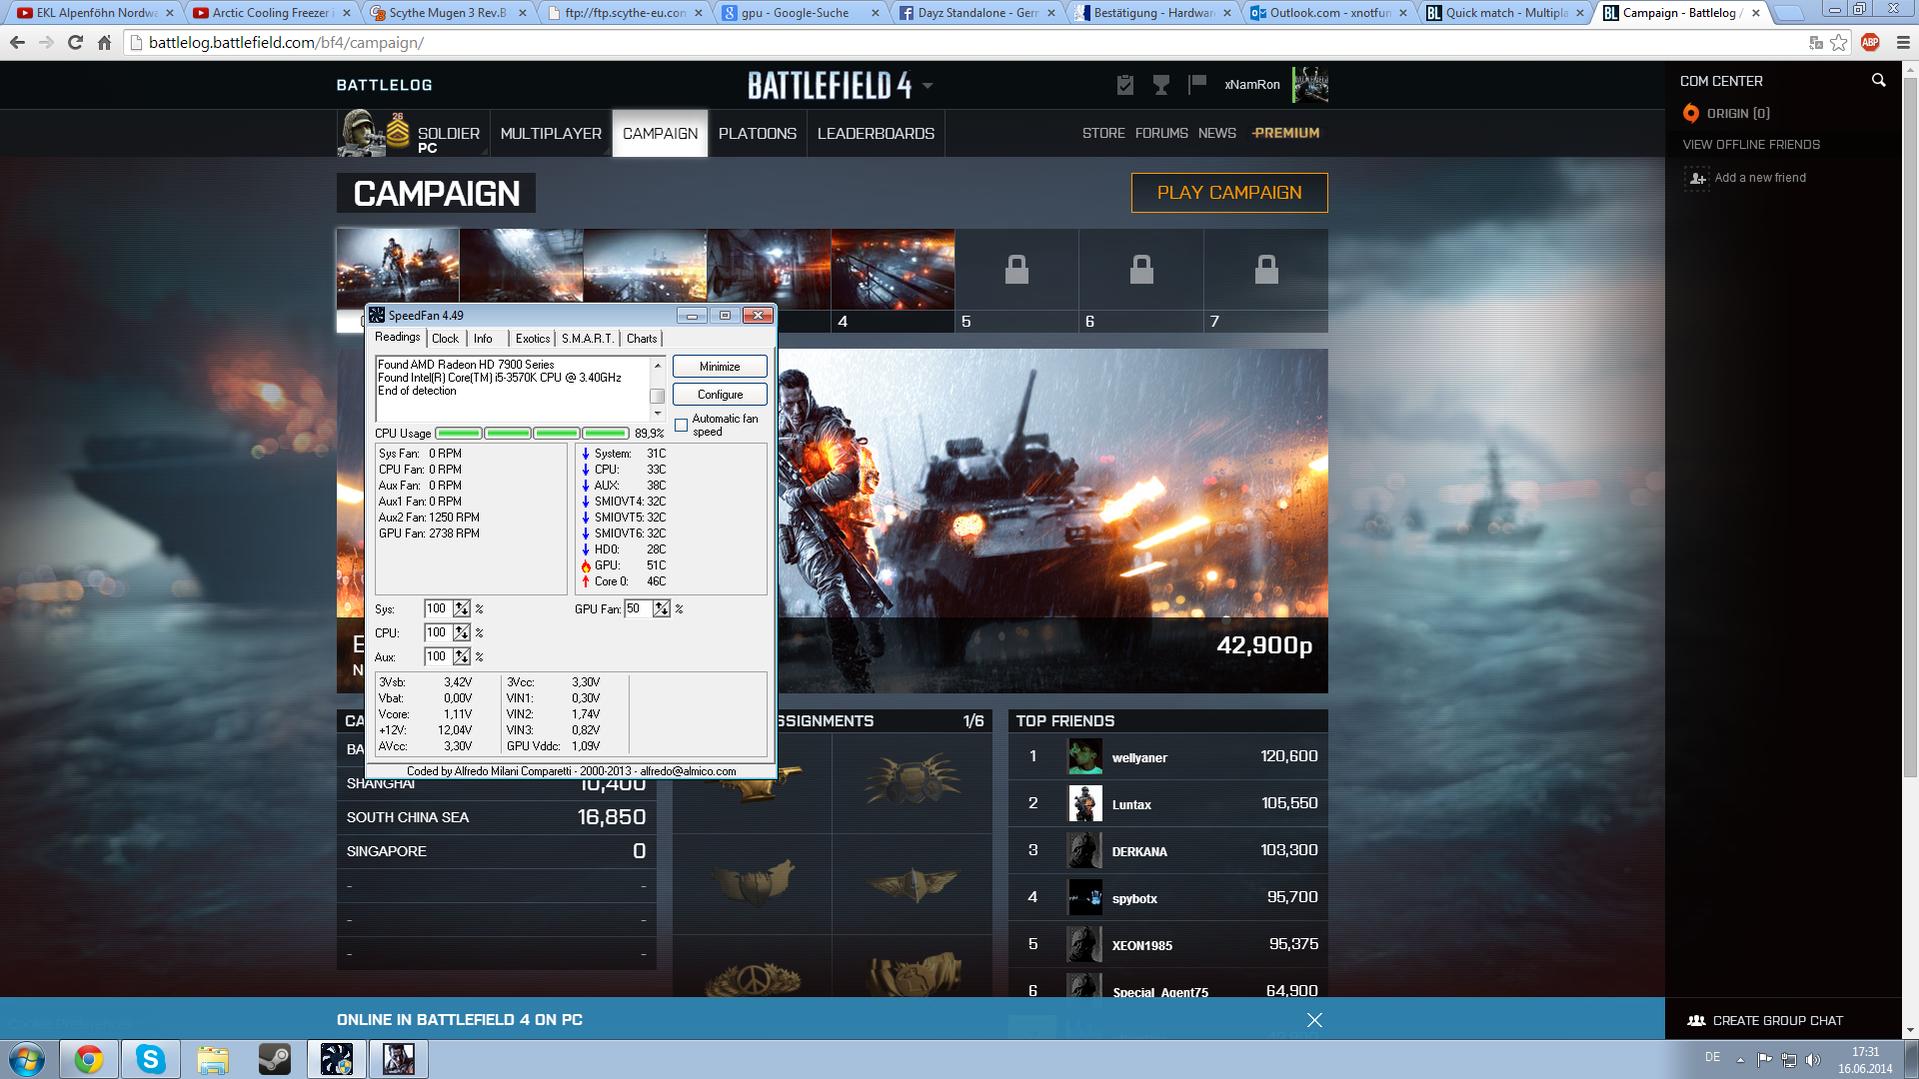Open Windows Explorer from the taskbar
1919x1079 pixels.
(x=213, y=1059)
